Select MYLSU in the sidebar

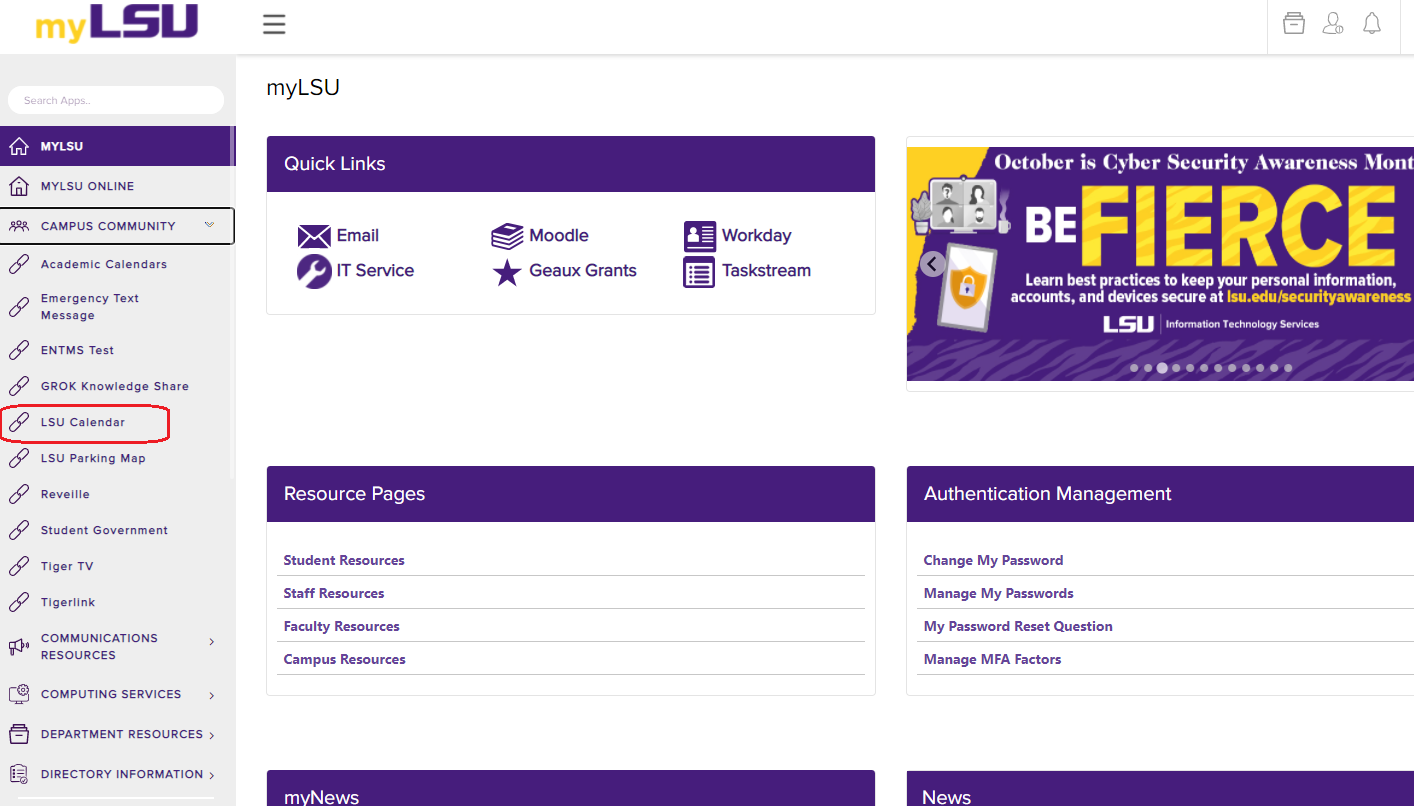pyautogui.click(x=117, y=146)
